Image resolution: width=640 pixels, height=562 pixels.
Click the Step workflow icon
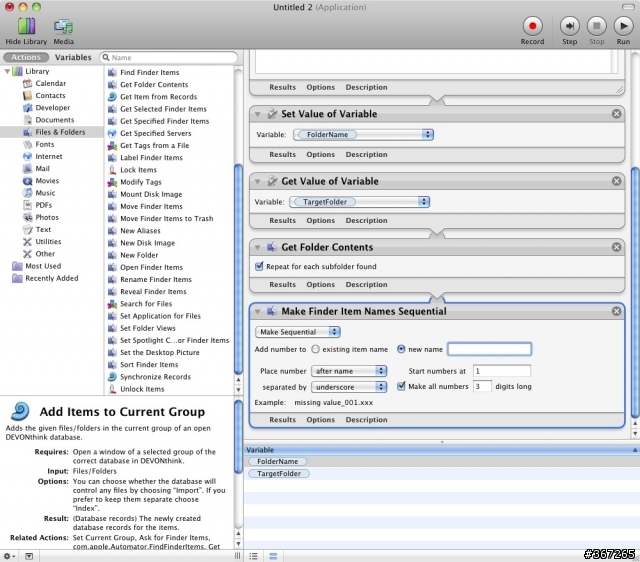(x=569, y=26)
